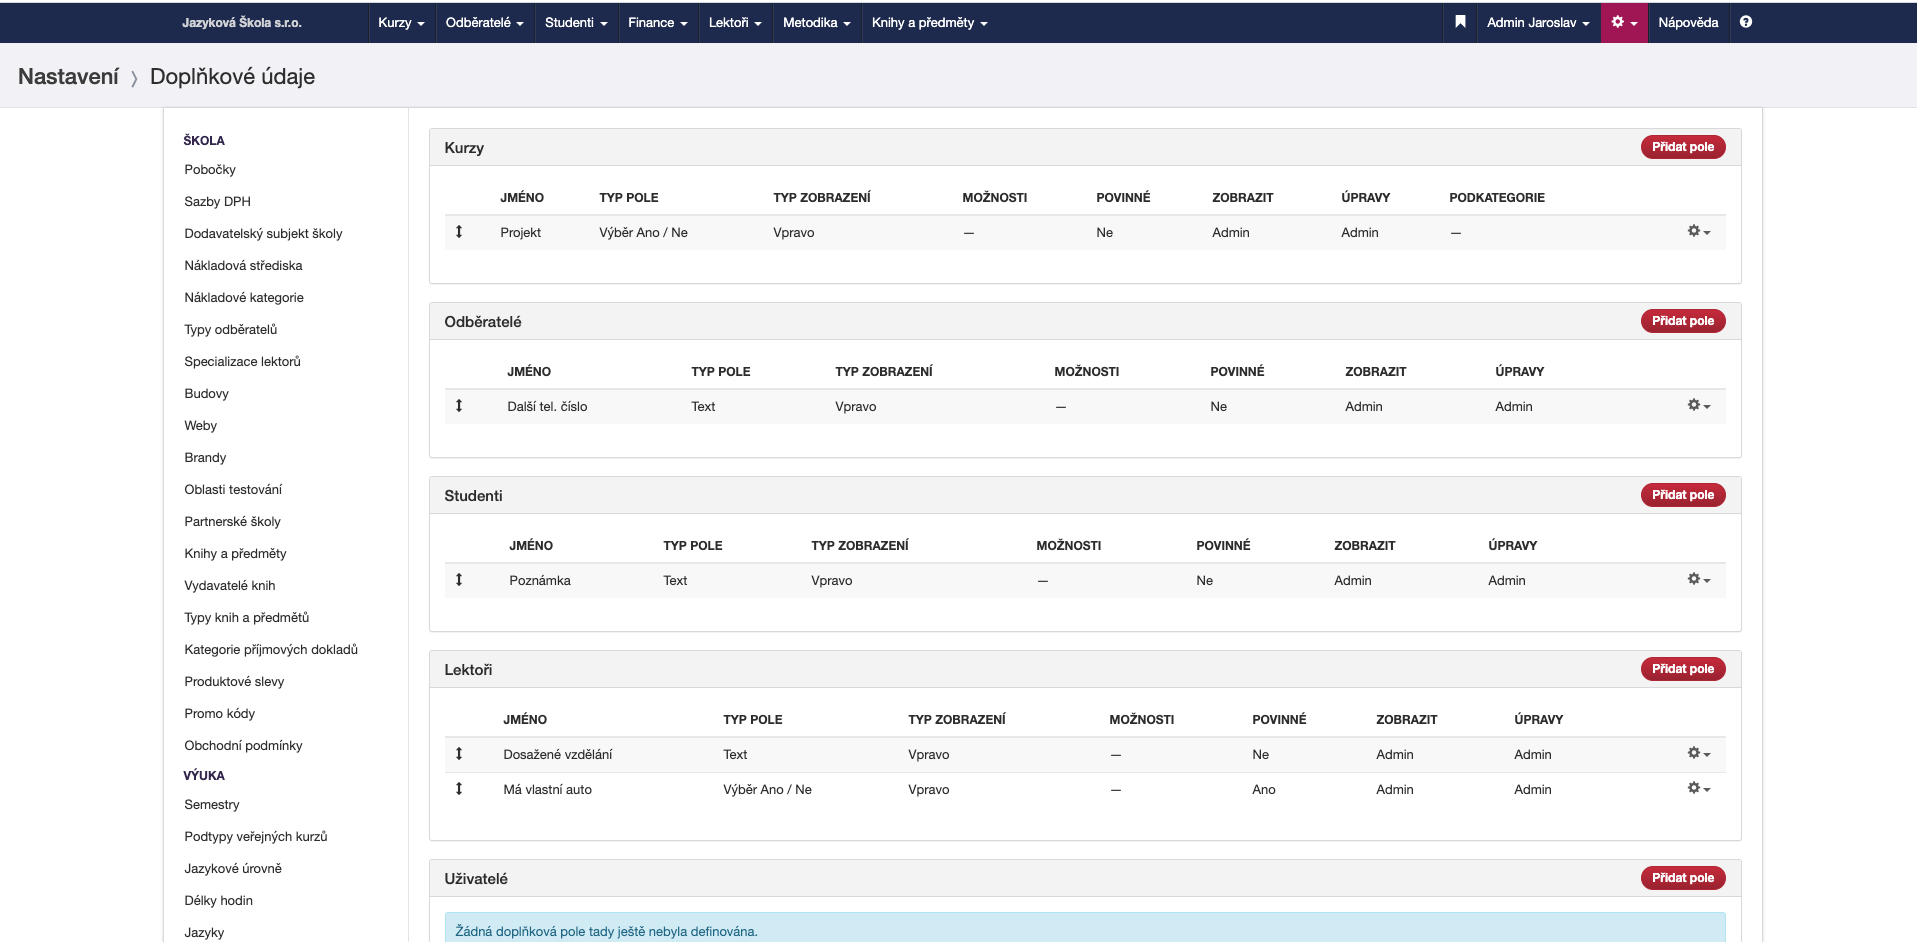The height and width of the screenshot is (942, 1917).
Task: Click the Dosažené vzdělání field name
Action: click(558, 755)
